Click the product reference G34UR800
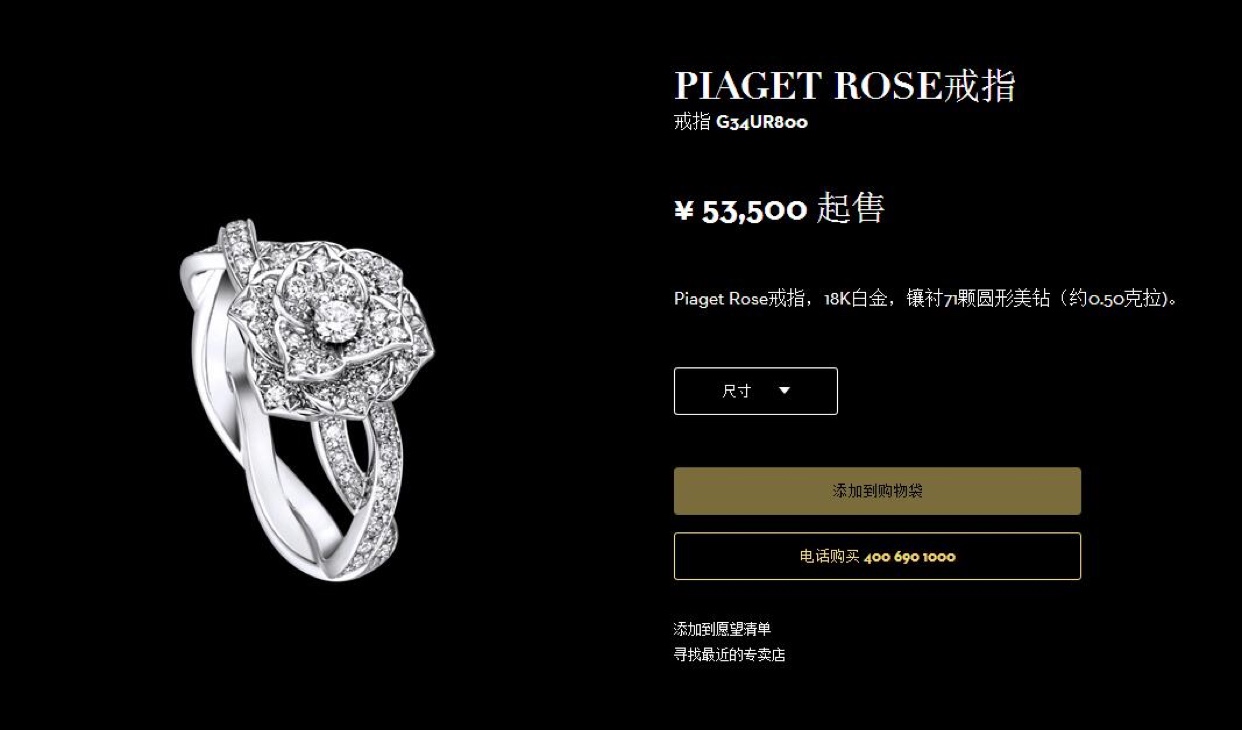 762,122
